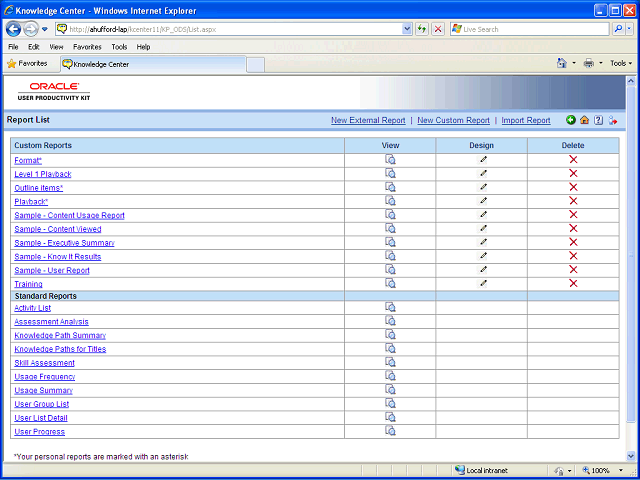Viewport: 640px width, 480px height.
Task: View the Usage Frequency report
Action: coord(390,376)
